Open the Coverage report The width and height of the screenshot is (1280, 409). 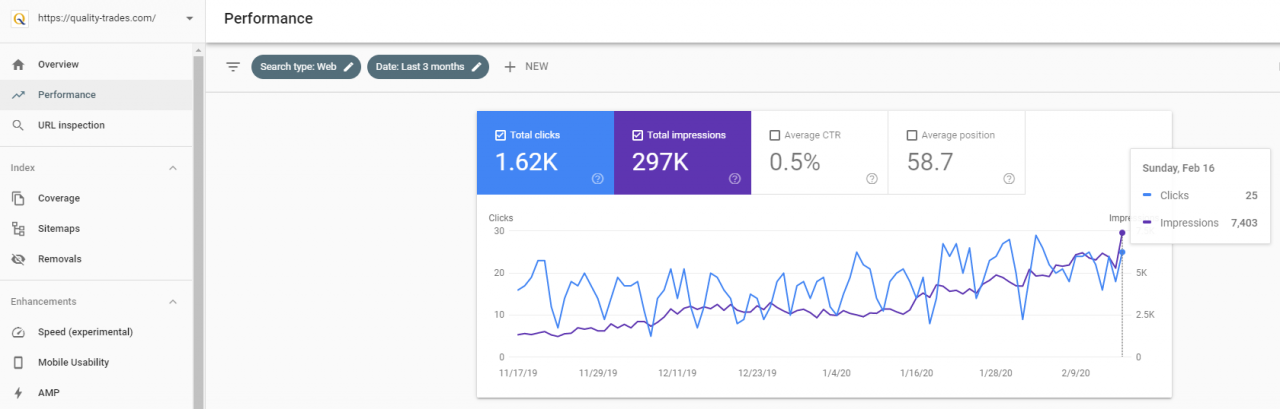pos(58,198)
